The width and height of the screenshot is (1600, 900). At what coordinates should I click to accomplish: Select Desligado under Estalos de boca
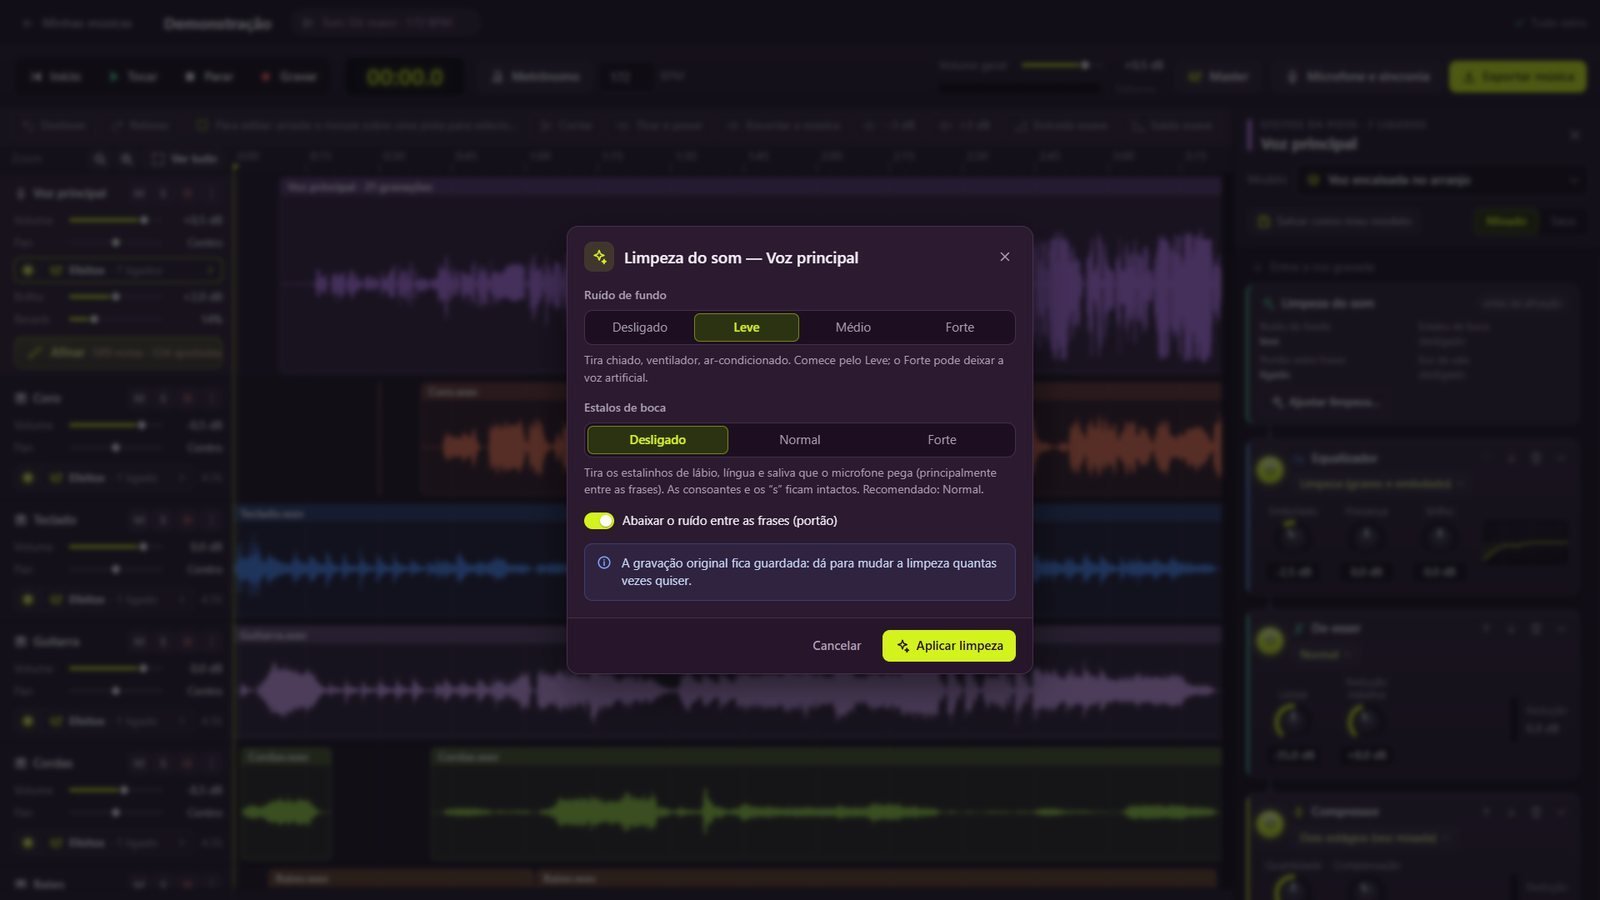pos(658,440)
